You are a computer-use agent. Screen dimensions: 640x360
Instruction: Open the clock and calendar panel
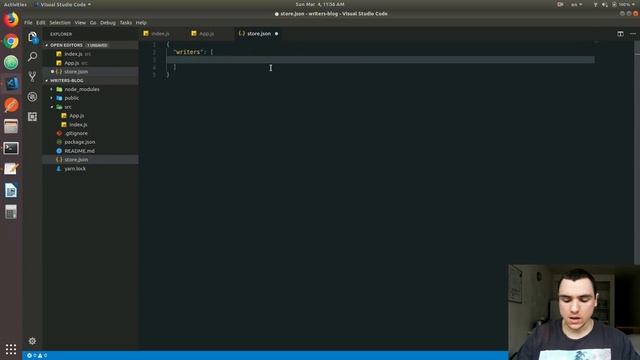[320, 4]
